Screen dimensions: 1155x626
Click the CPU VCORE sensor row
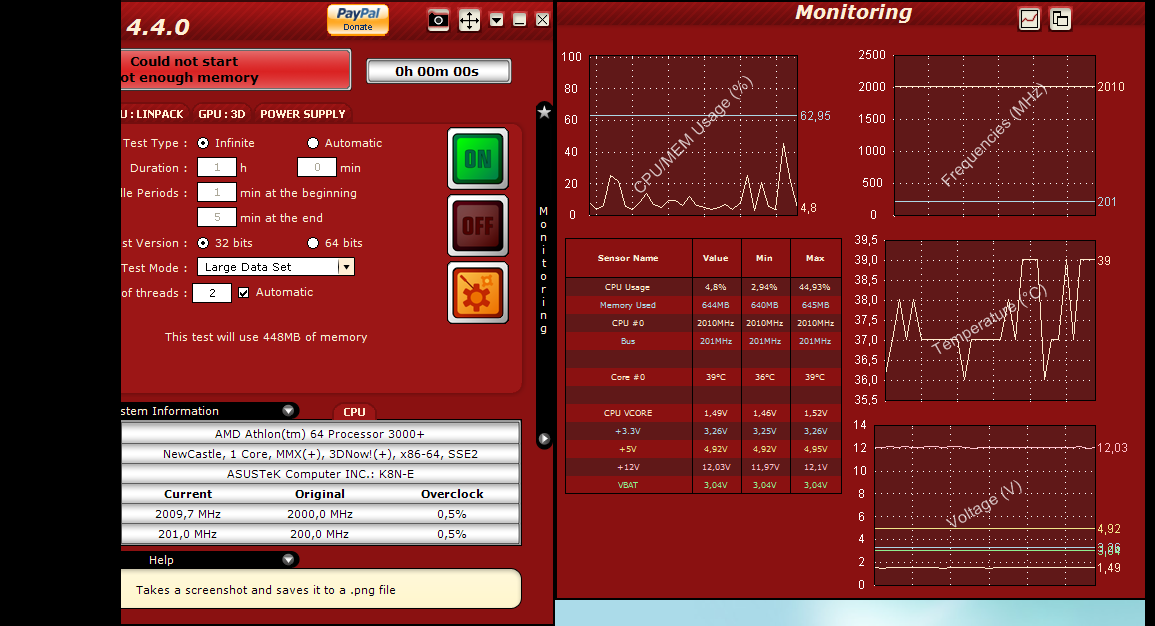pos(703,413)
